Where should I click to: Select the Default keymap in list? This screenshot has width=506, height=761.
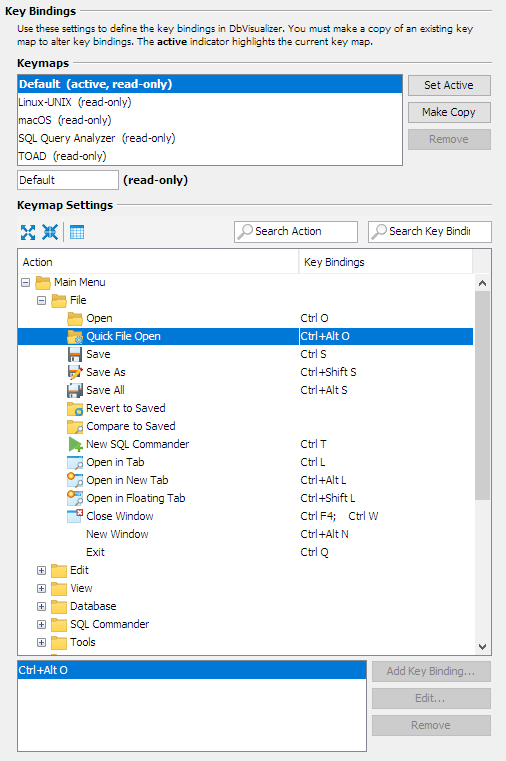210,84
